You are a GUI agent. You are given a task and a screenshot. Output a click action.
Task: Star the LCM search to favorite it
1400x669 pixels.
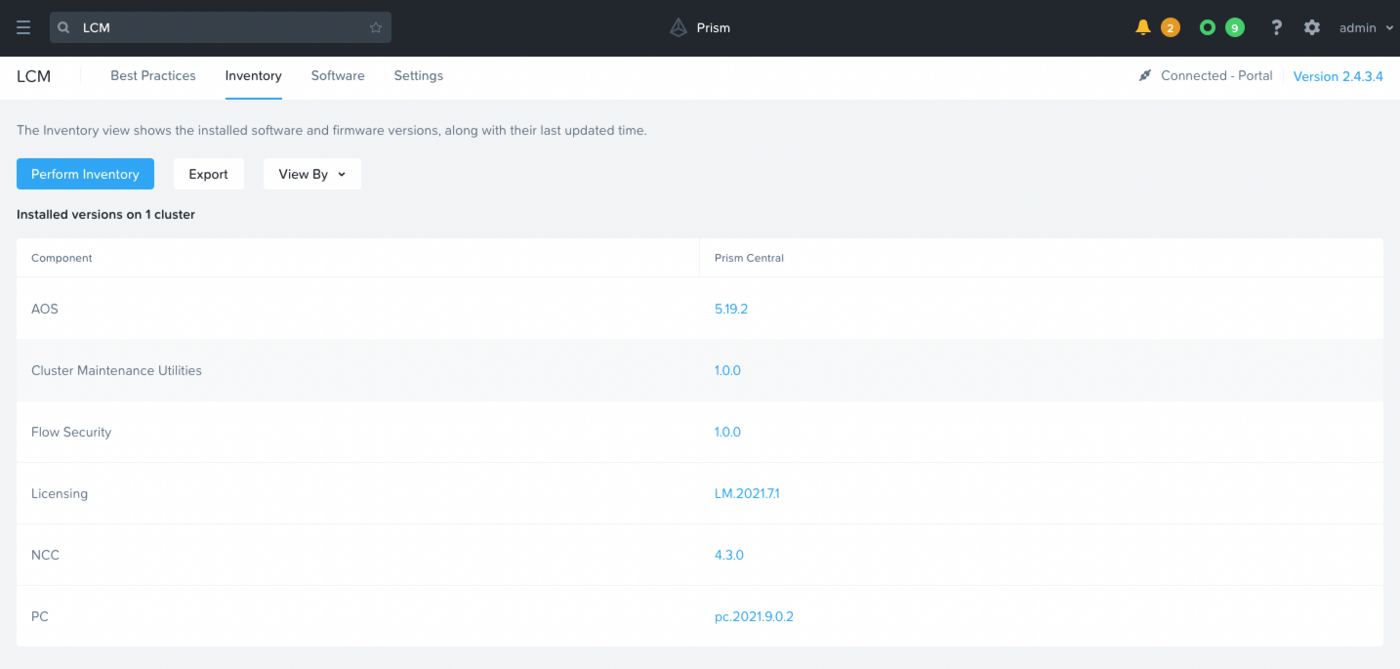[x=375, y=27]
